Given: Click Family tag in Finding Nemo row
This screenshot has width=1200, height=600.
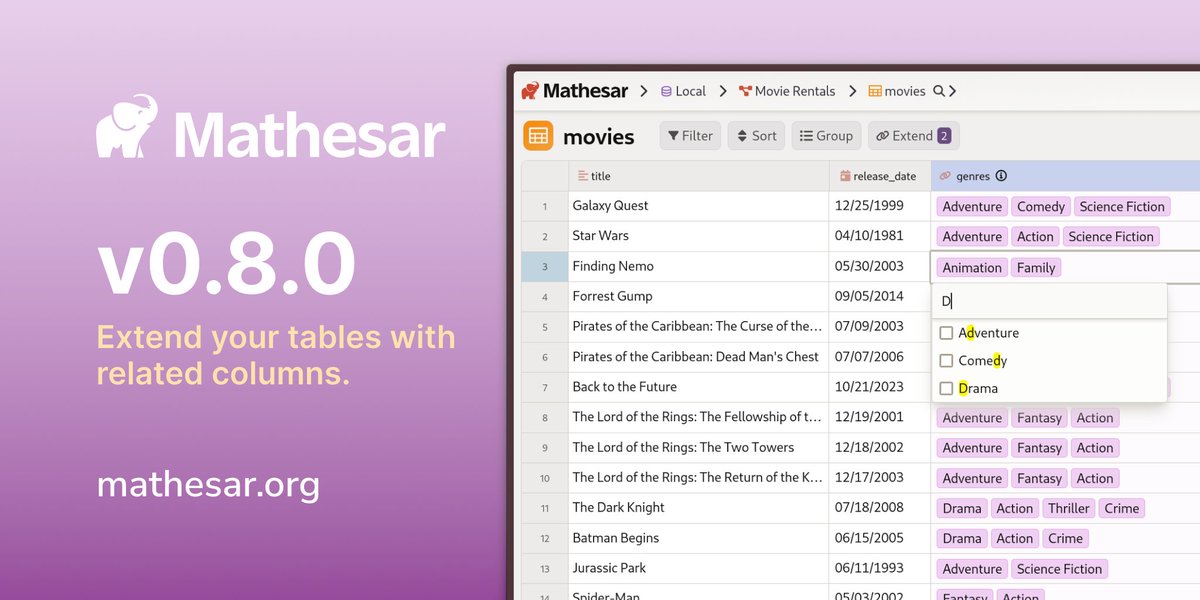Looking at the screenshot, I should [1036, 268].
